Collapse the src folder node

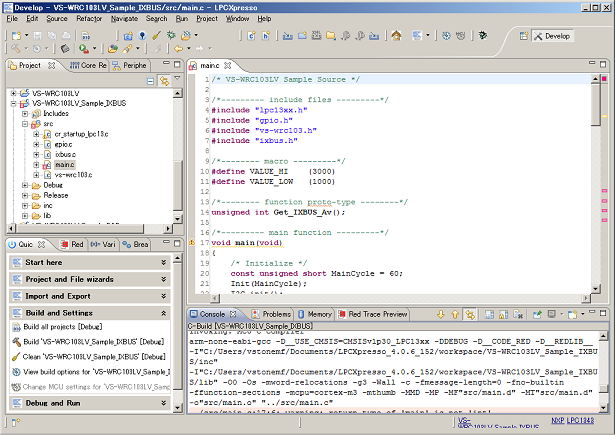pos(25,124)
